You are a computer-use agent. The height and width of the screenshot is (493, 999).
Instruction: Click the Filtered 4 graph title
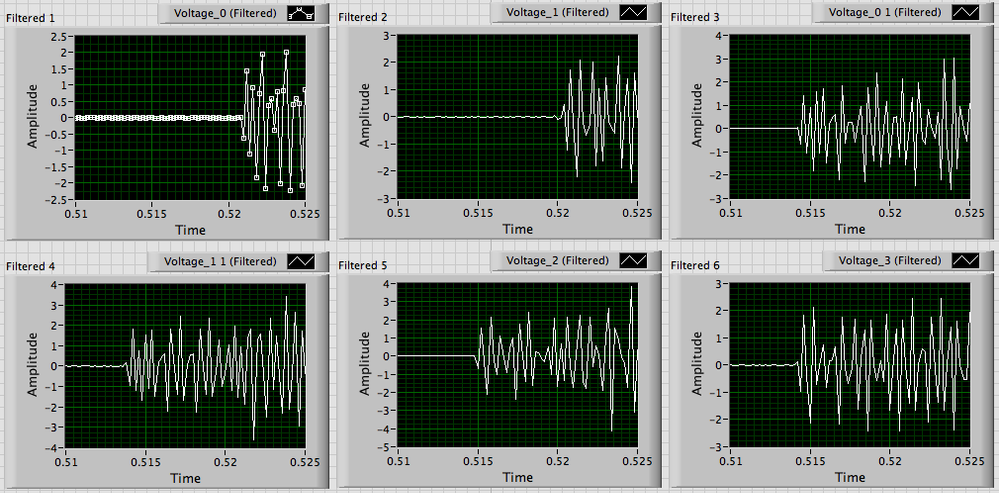[x=30, y=266]
